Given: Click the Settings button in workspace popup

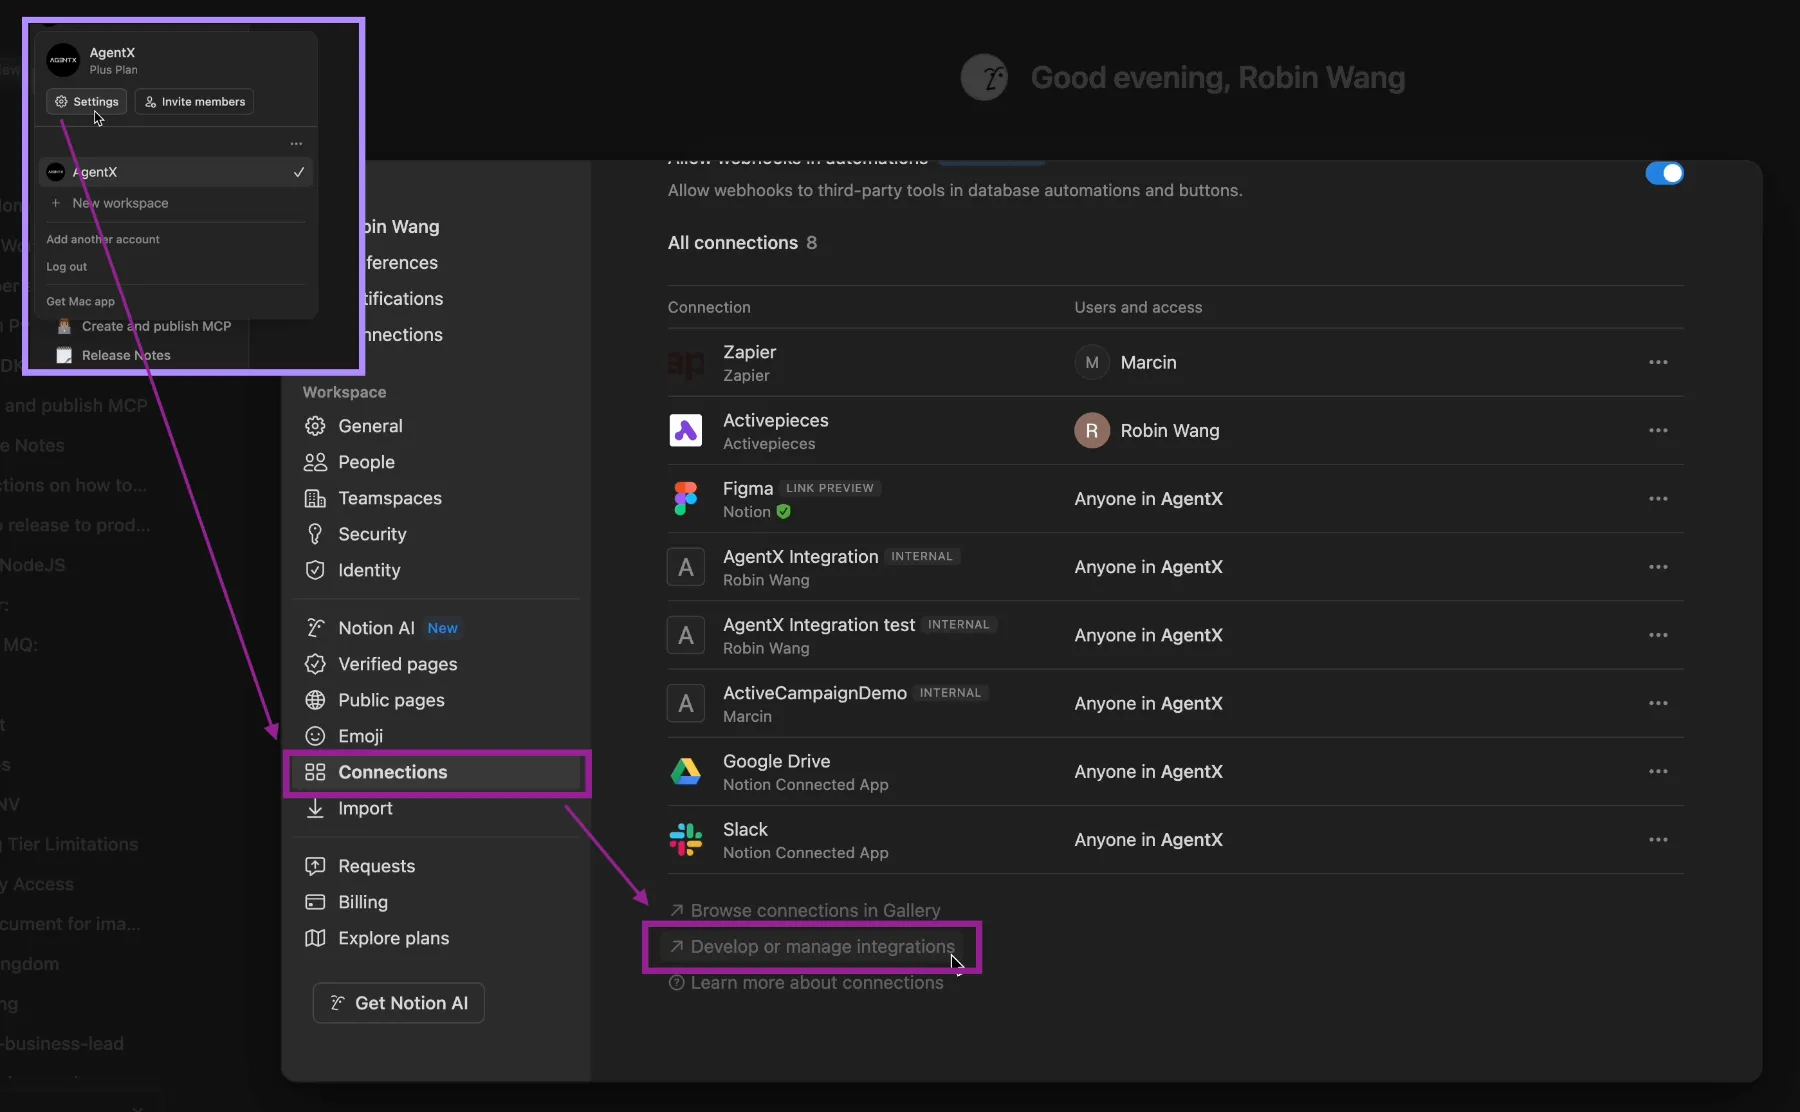Looking at the screenshot, I should tap(87, 101).
